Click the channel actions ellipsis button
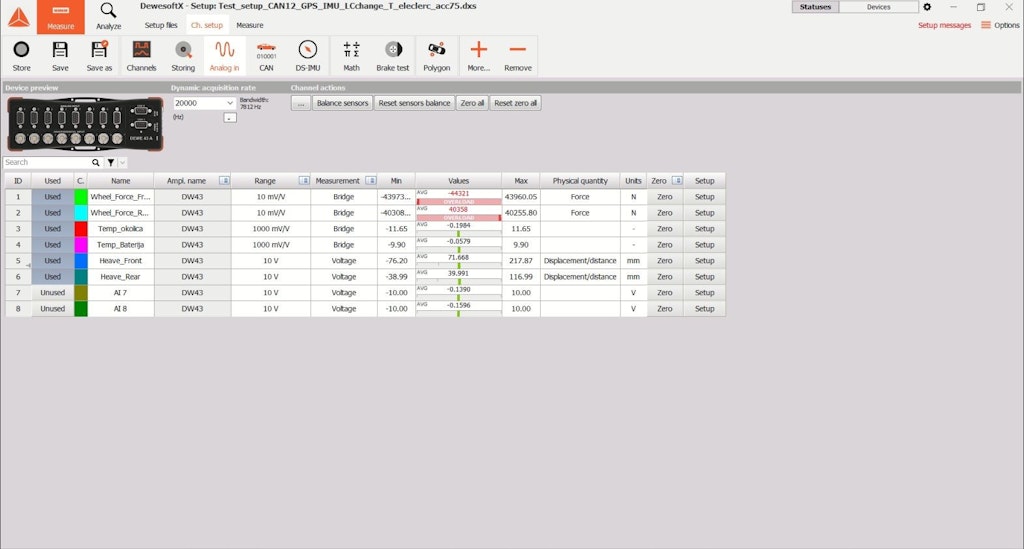This screenshot has width=1024, height=549. (300, 103)
